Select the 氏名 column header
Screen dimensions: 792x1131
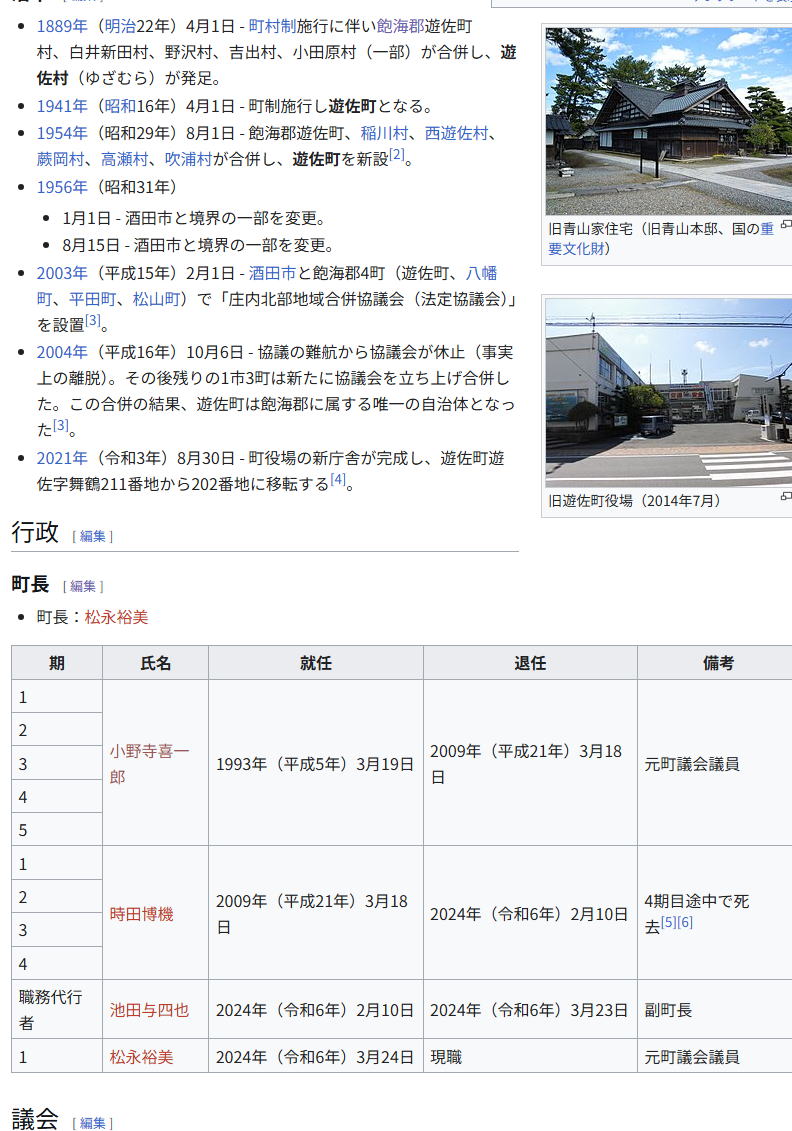156,663
